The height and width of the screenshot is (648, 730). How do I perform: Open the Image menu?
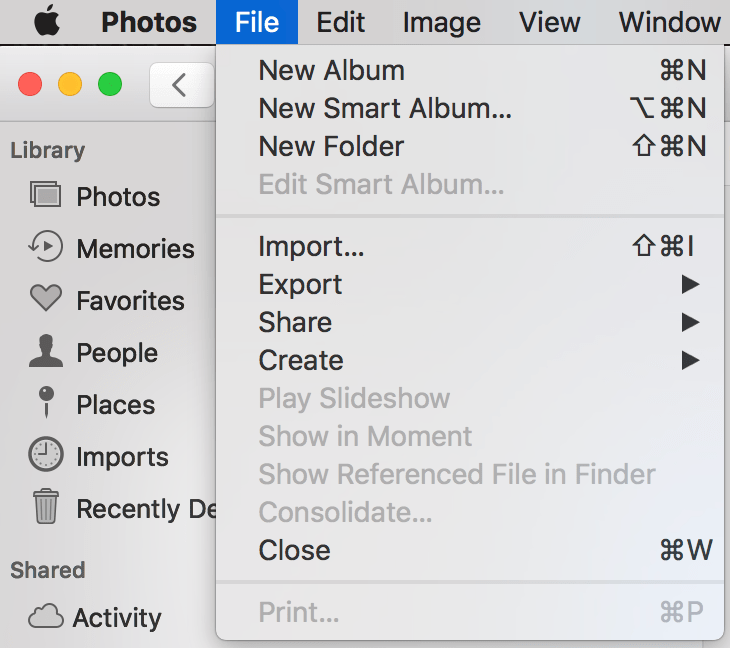click(x=442, y=21)
